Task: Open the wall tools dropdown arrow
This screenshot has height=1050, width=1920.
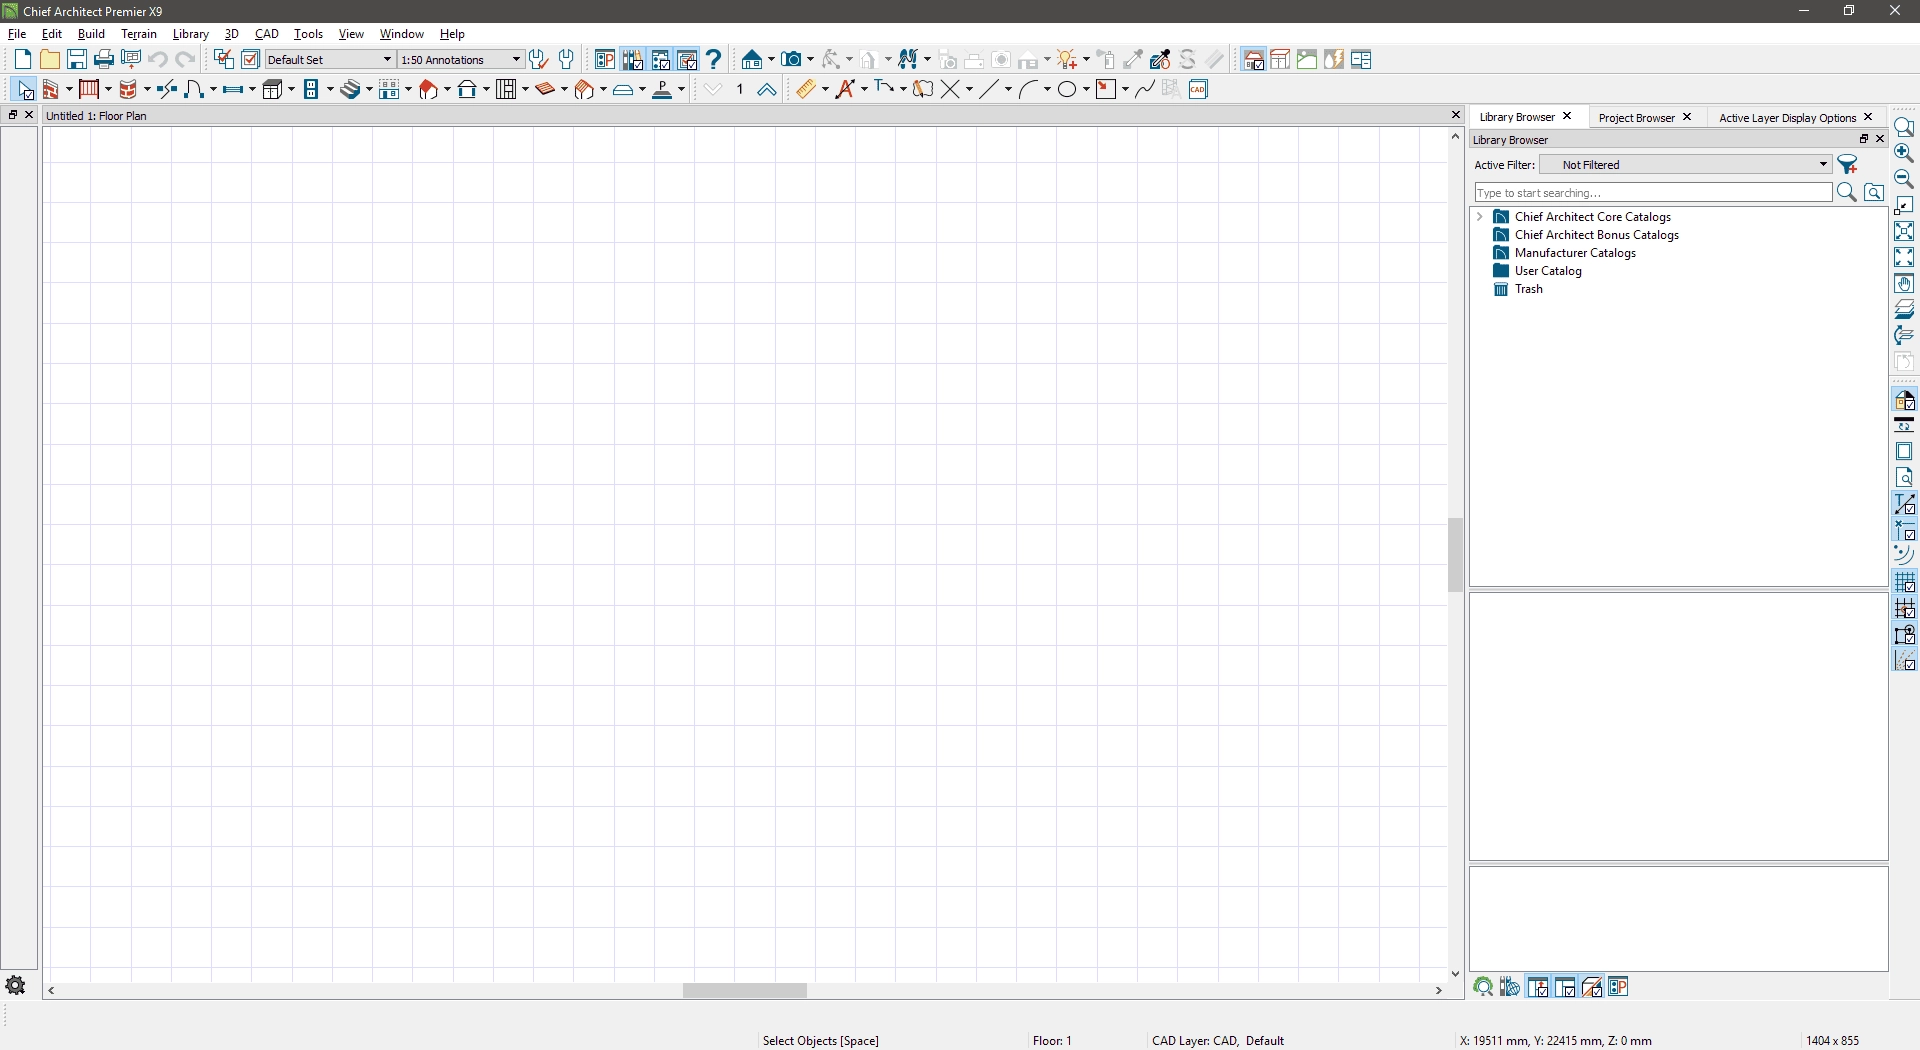Action: (69, 90)
